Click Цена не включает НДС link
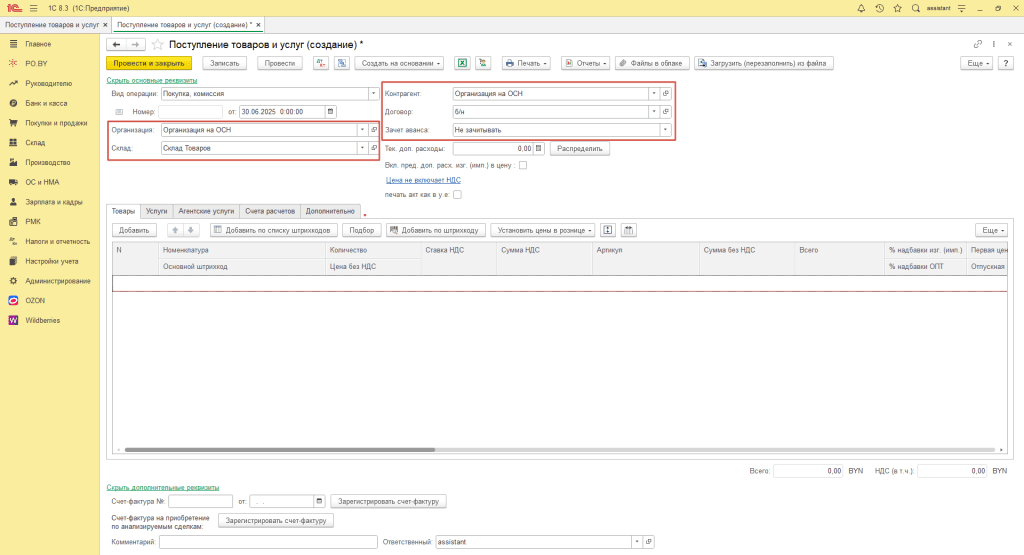The image size is (1024, 555). pos(423,180)
